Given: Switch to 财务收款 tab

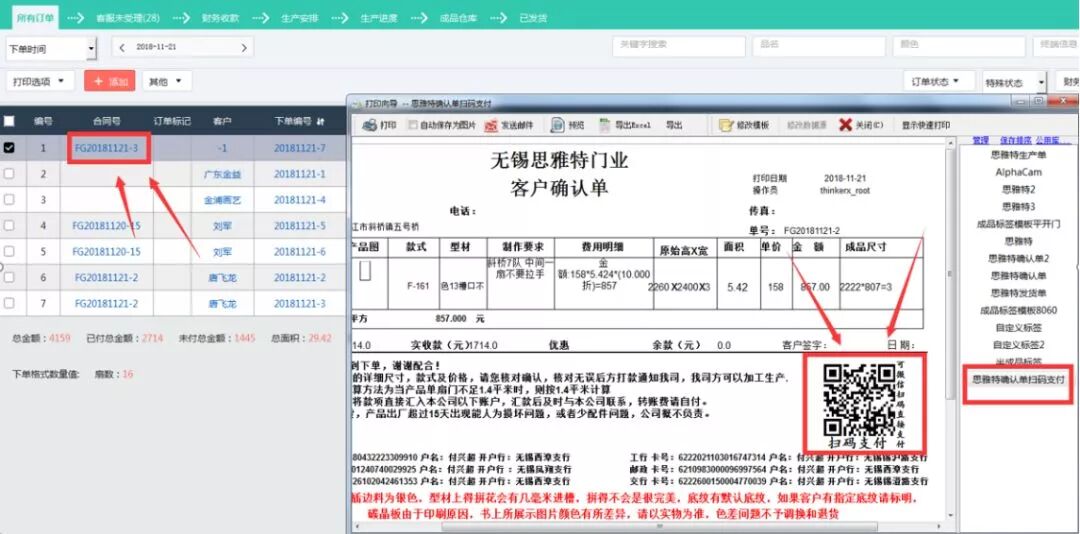Looking at the screenshot, I should (x=221, y=18).
